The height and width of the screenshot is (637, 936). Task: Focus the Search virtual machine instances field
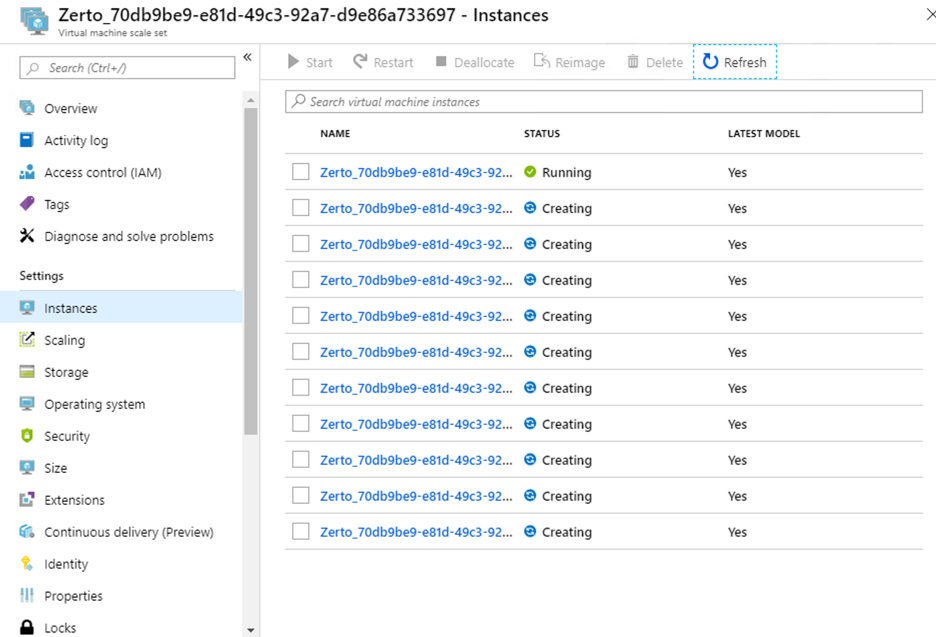point(604,101)
